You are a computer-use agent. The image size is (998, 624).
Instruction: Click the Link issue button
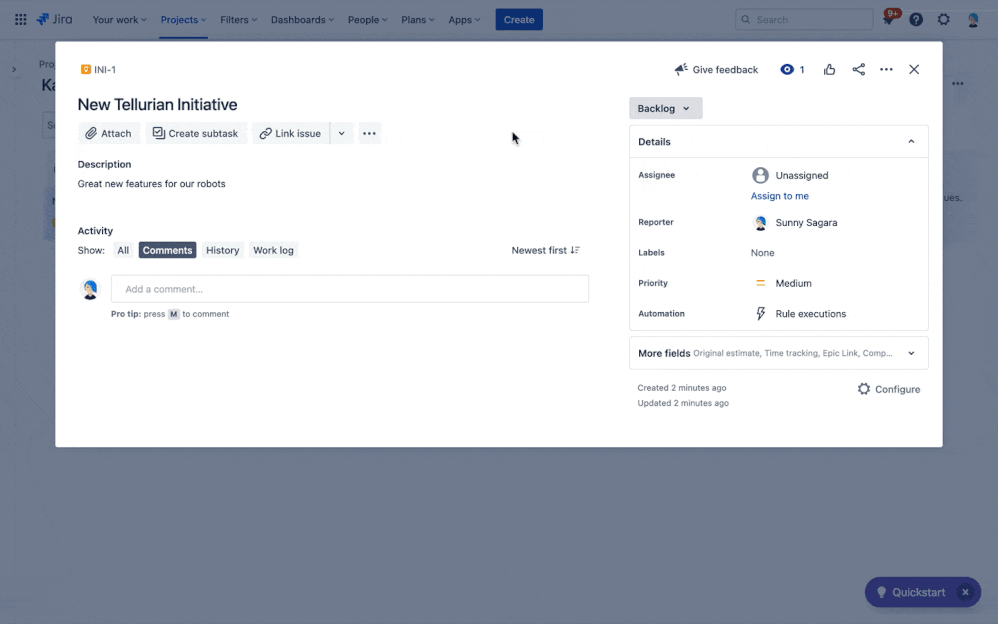pos(290,133)
